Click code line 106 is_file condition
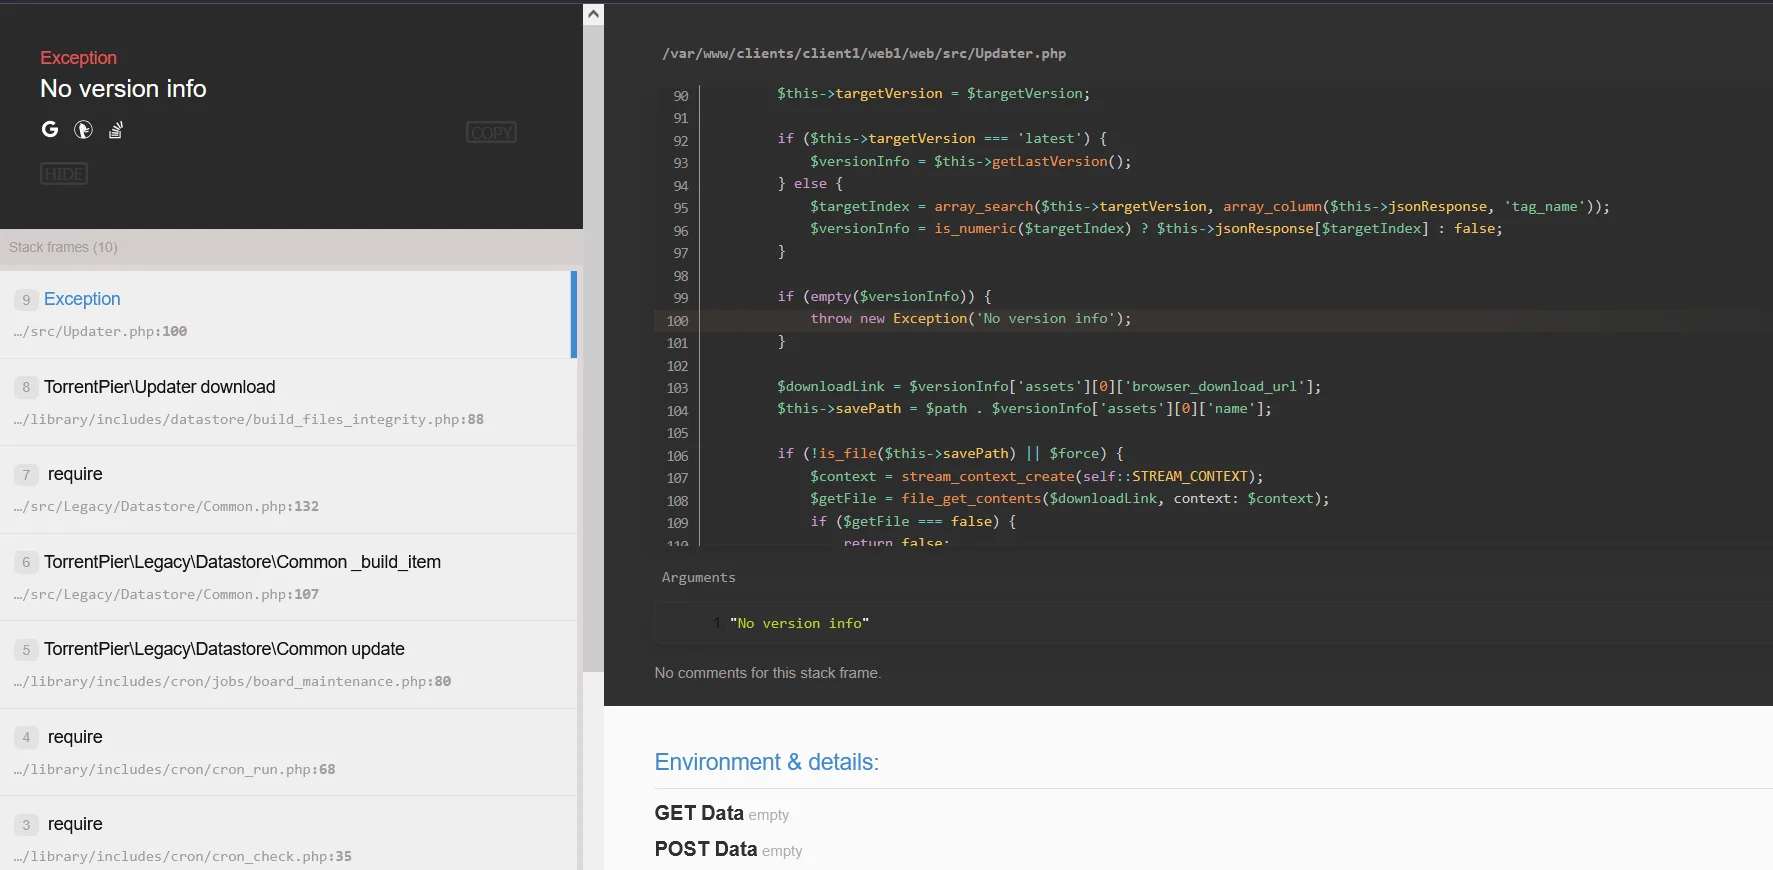Image resolution: width=1773 pixels, height=870 pixels. pos(951,454)
